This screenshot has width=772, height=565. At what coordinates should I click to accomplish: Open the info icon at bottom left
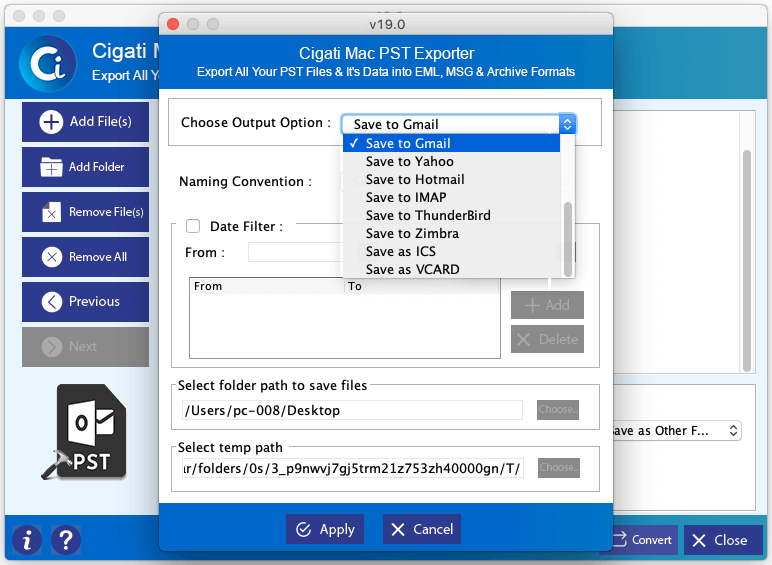tap(27, 540)
